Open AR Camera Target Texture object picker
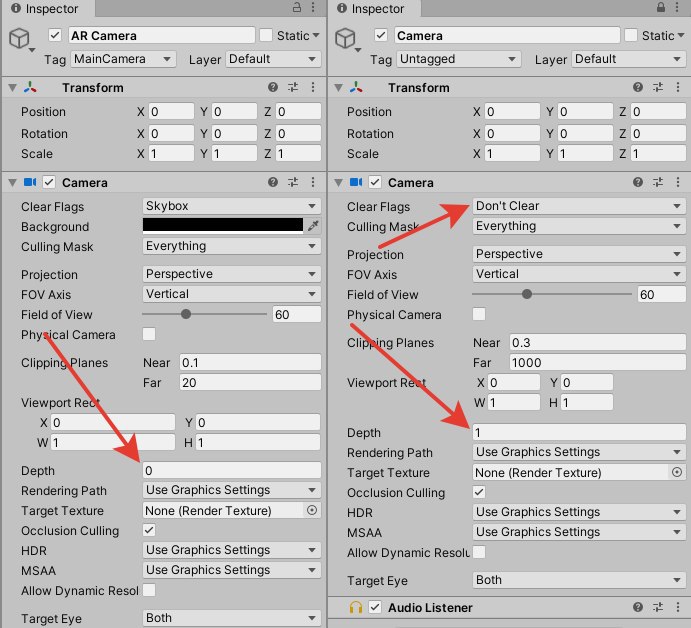This screenshot has height=628, width=691. (312, 510)
